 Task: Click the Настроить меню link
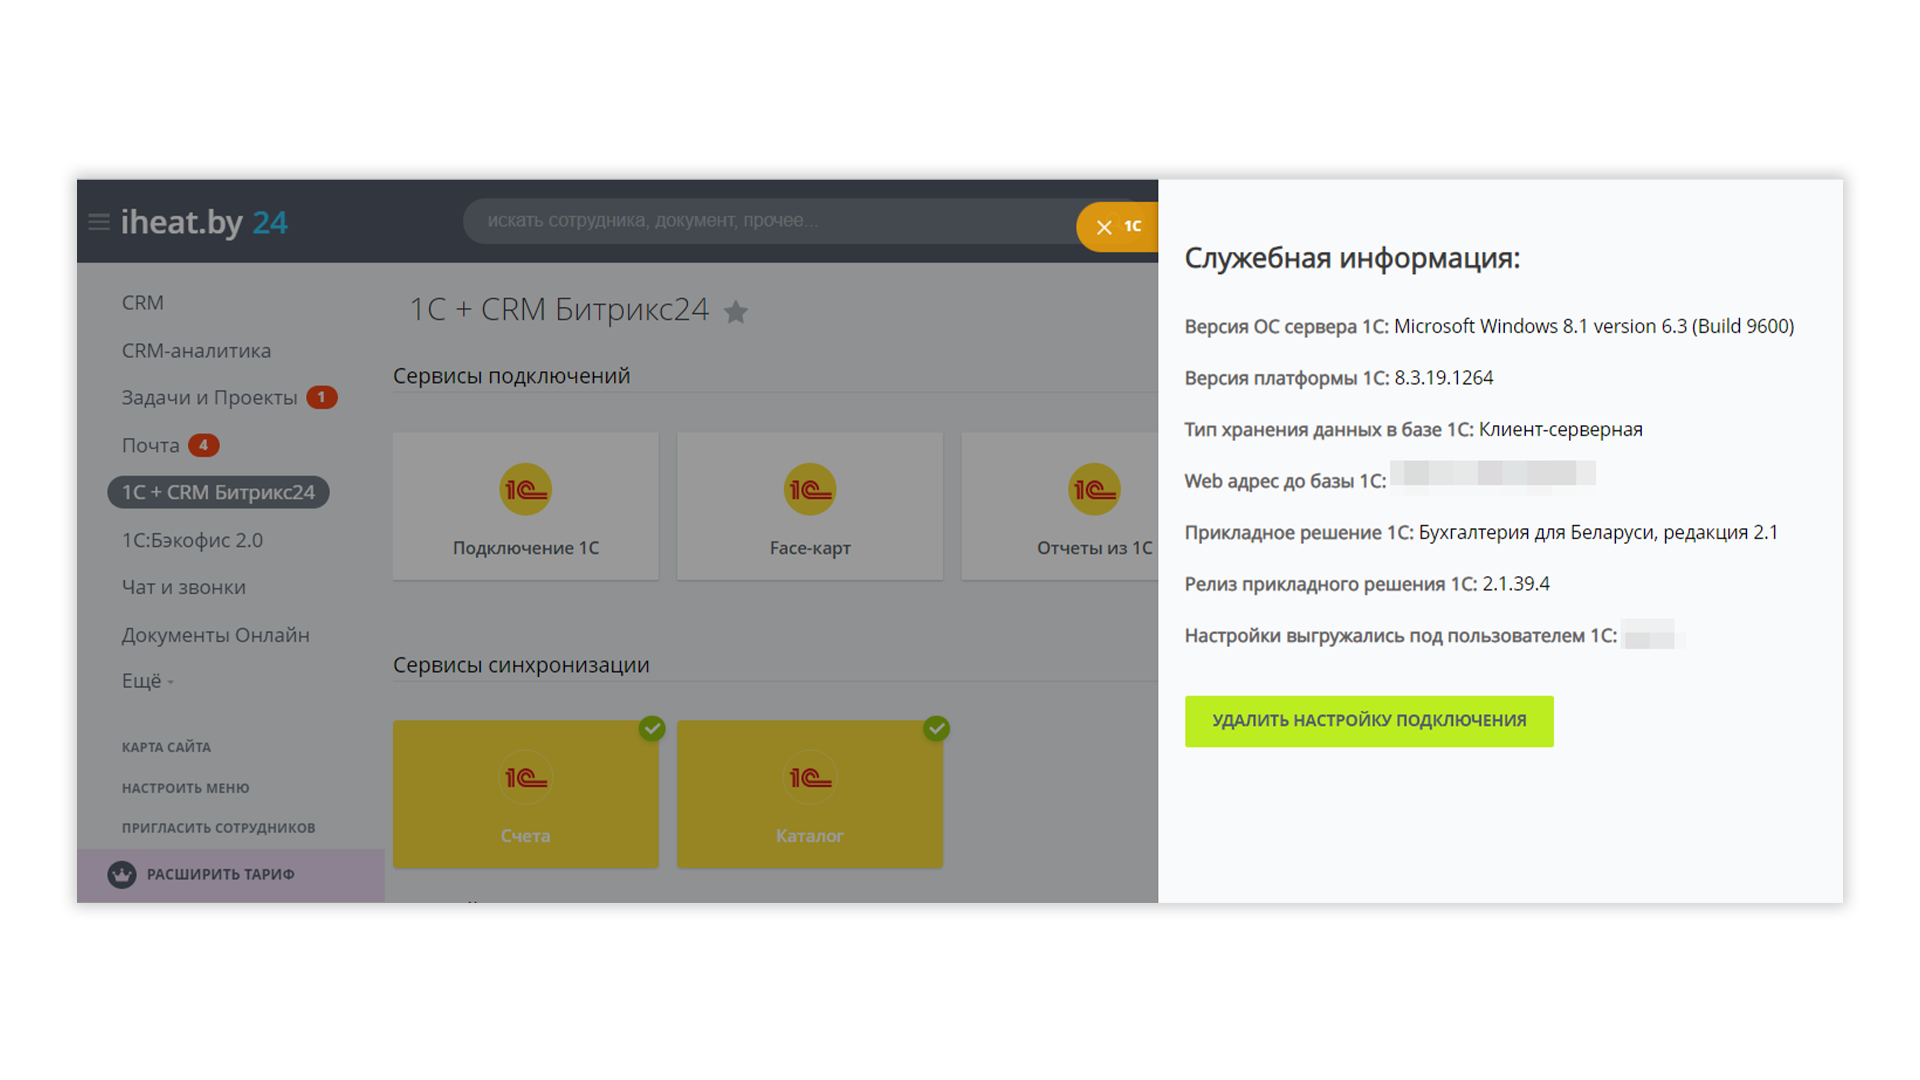[x=185, y=788]
